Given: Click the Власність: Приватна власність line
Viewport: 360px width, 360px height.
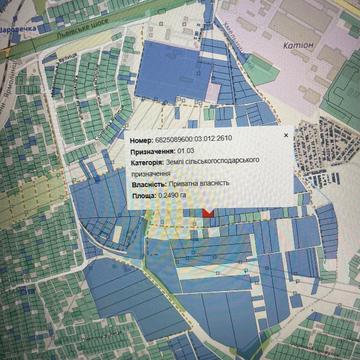Looking at the screenshot, I should click(180, 184).
